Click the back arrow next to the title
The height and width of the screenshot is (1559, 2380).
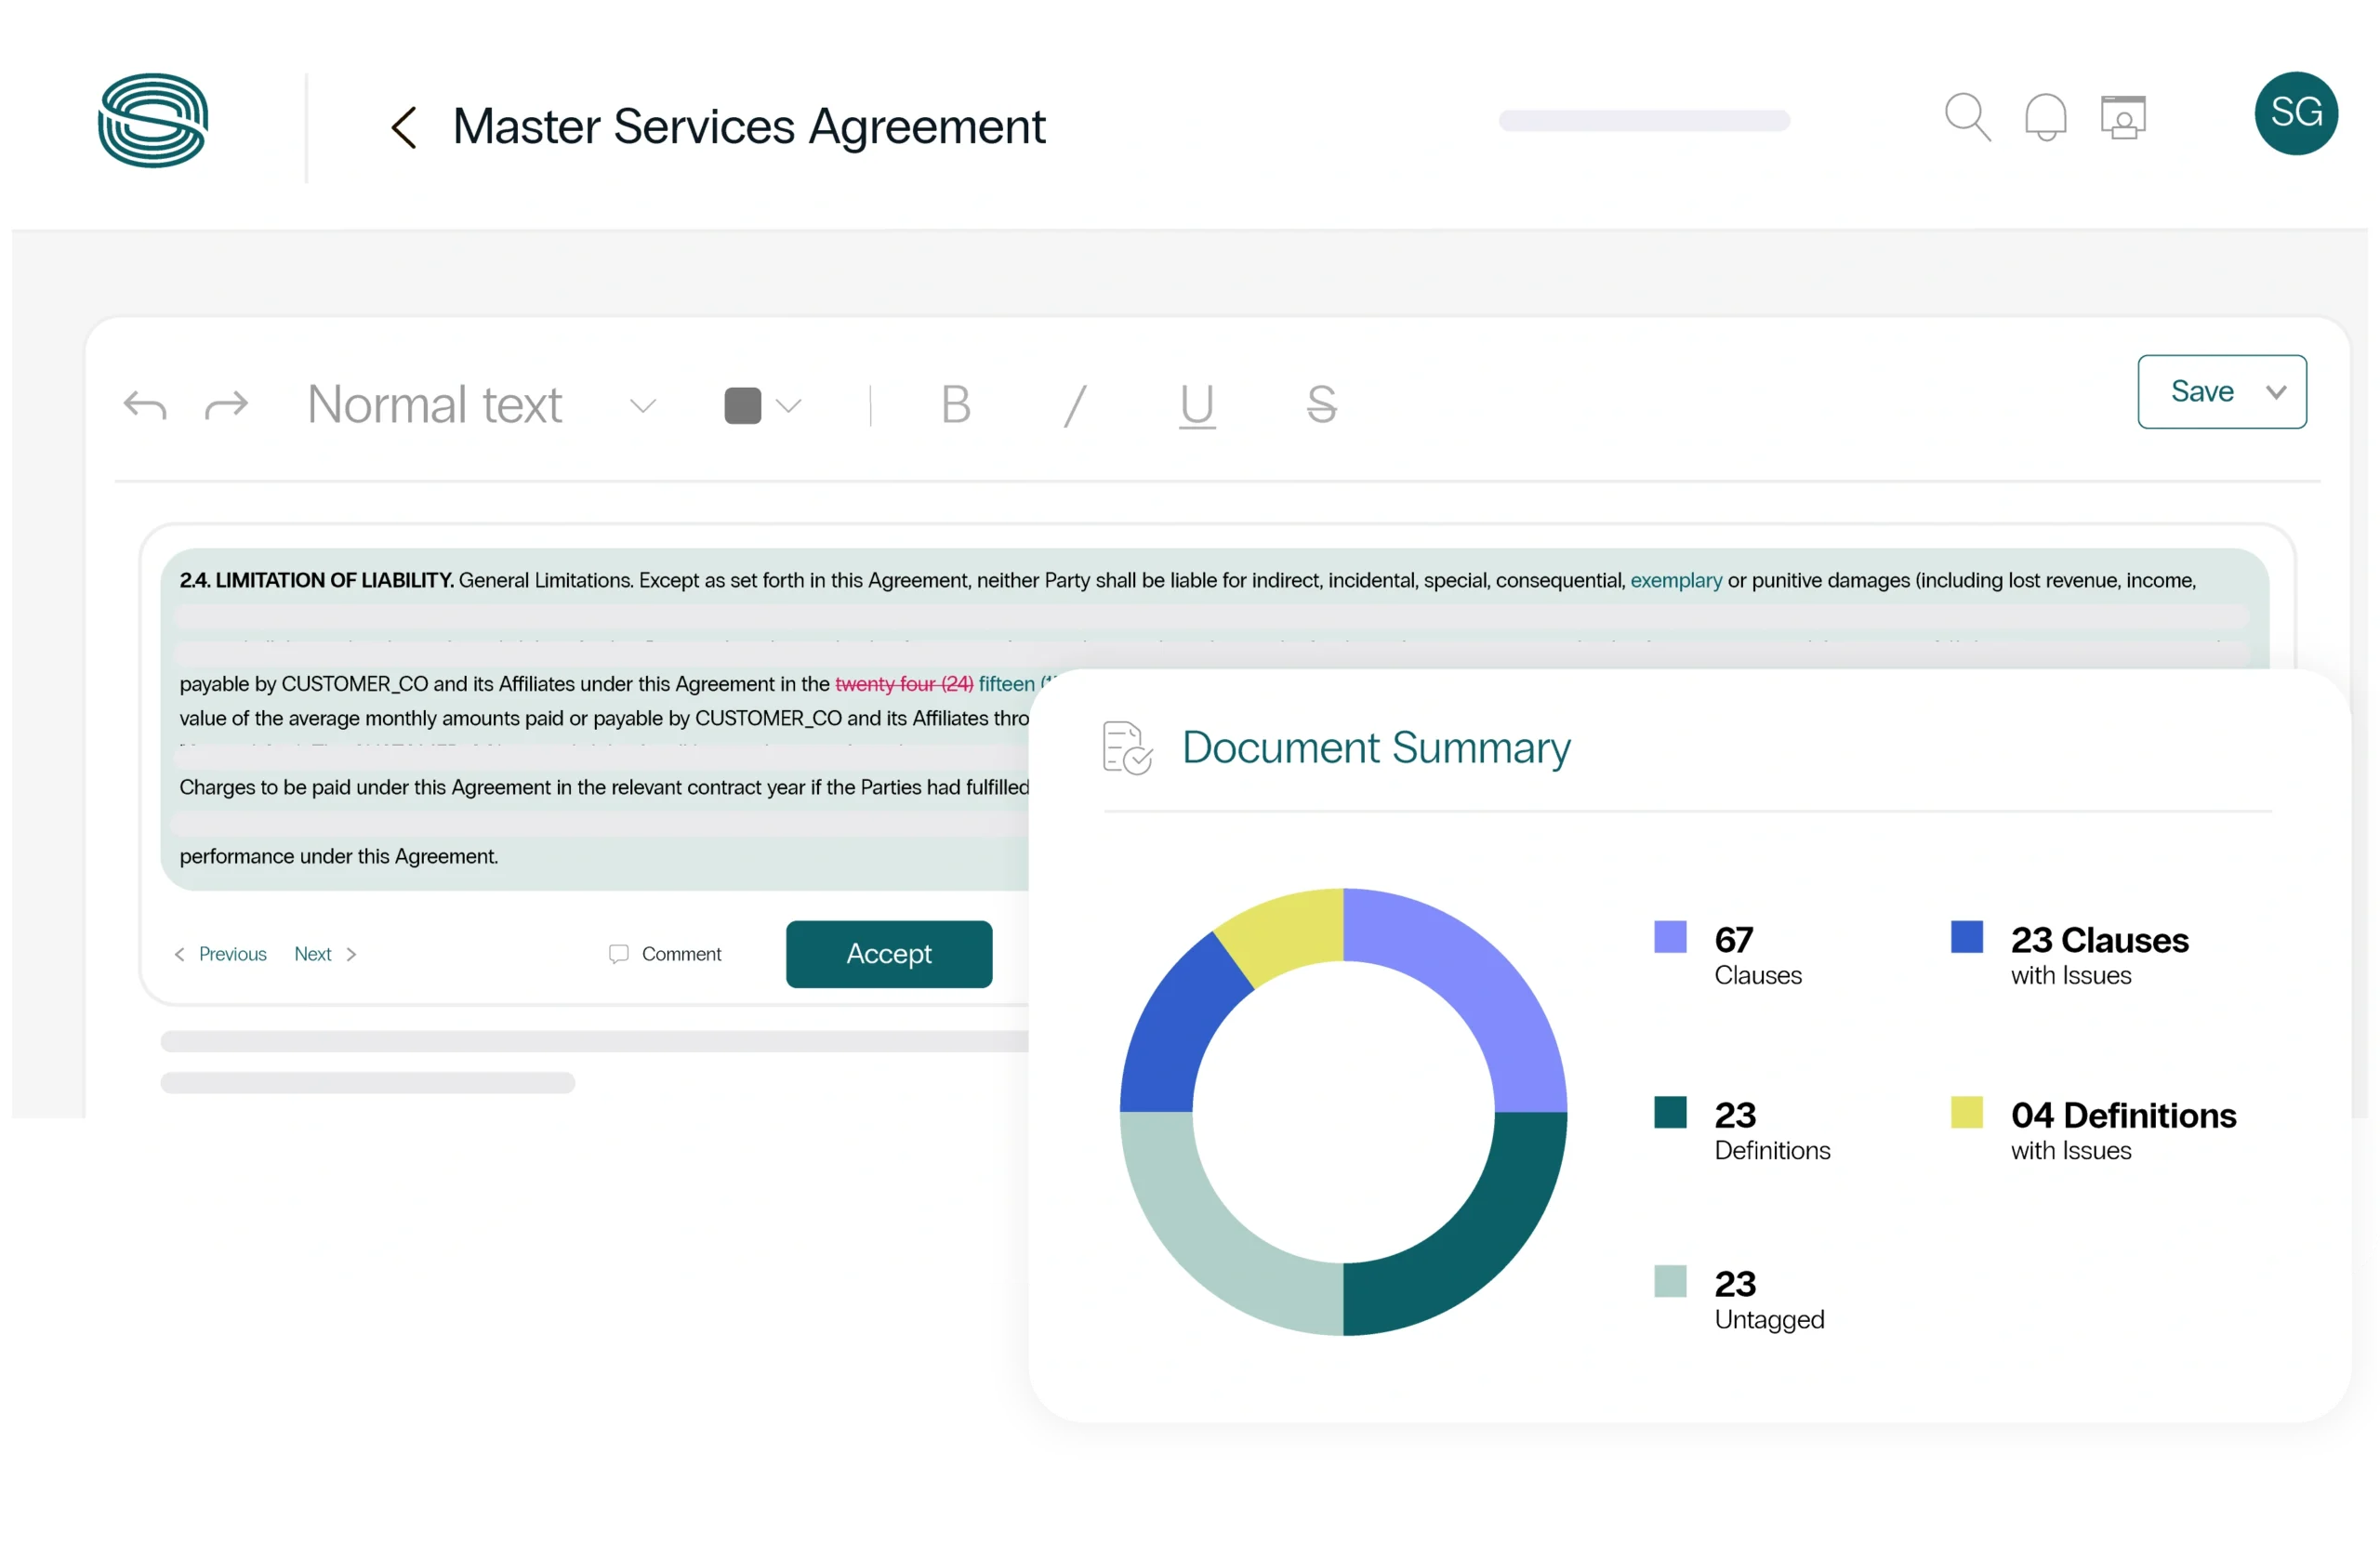click(404, 127)
